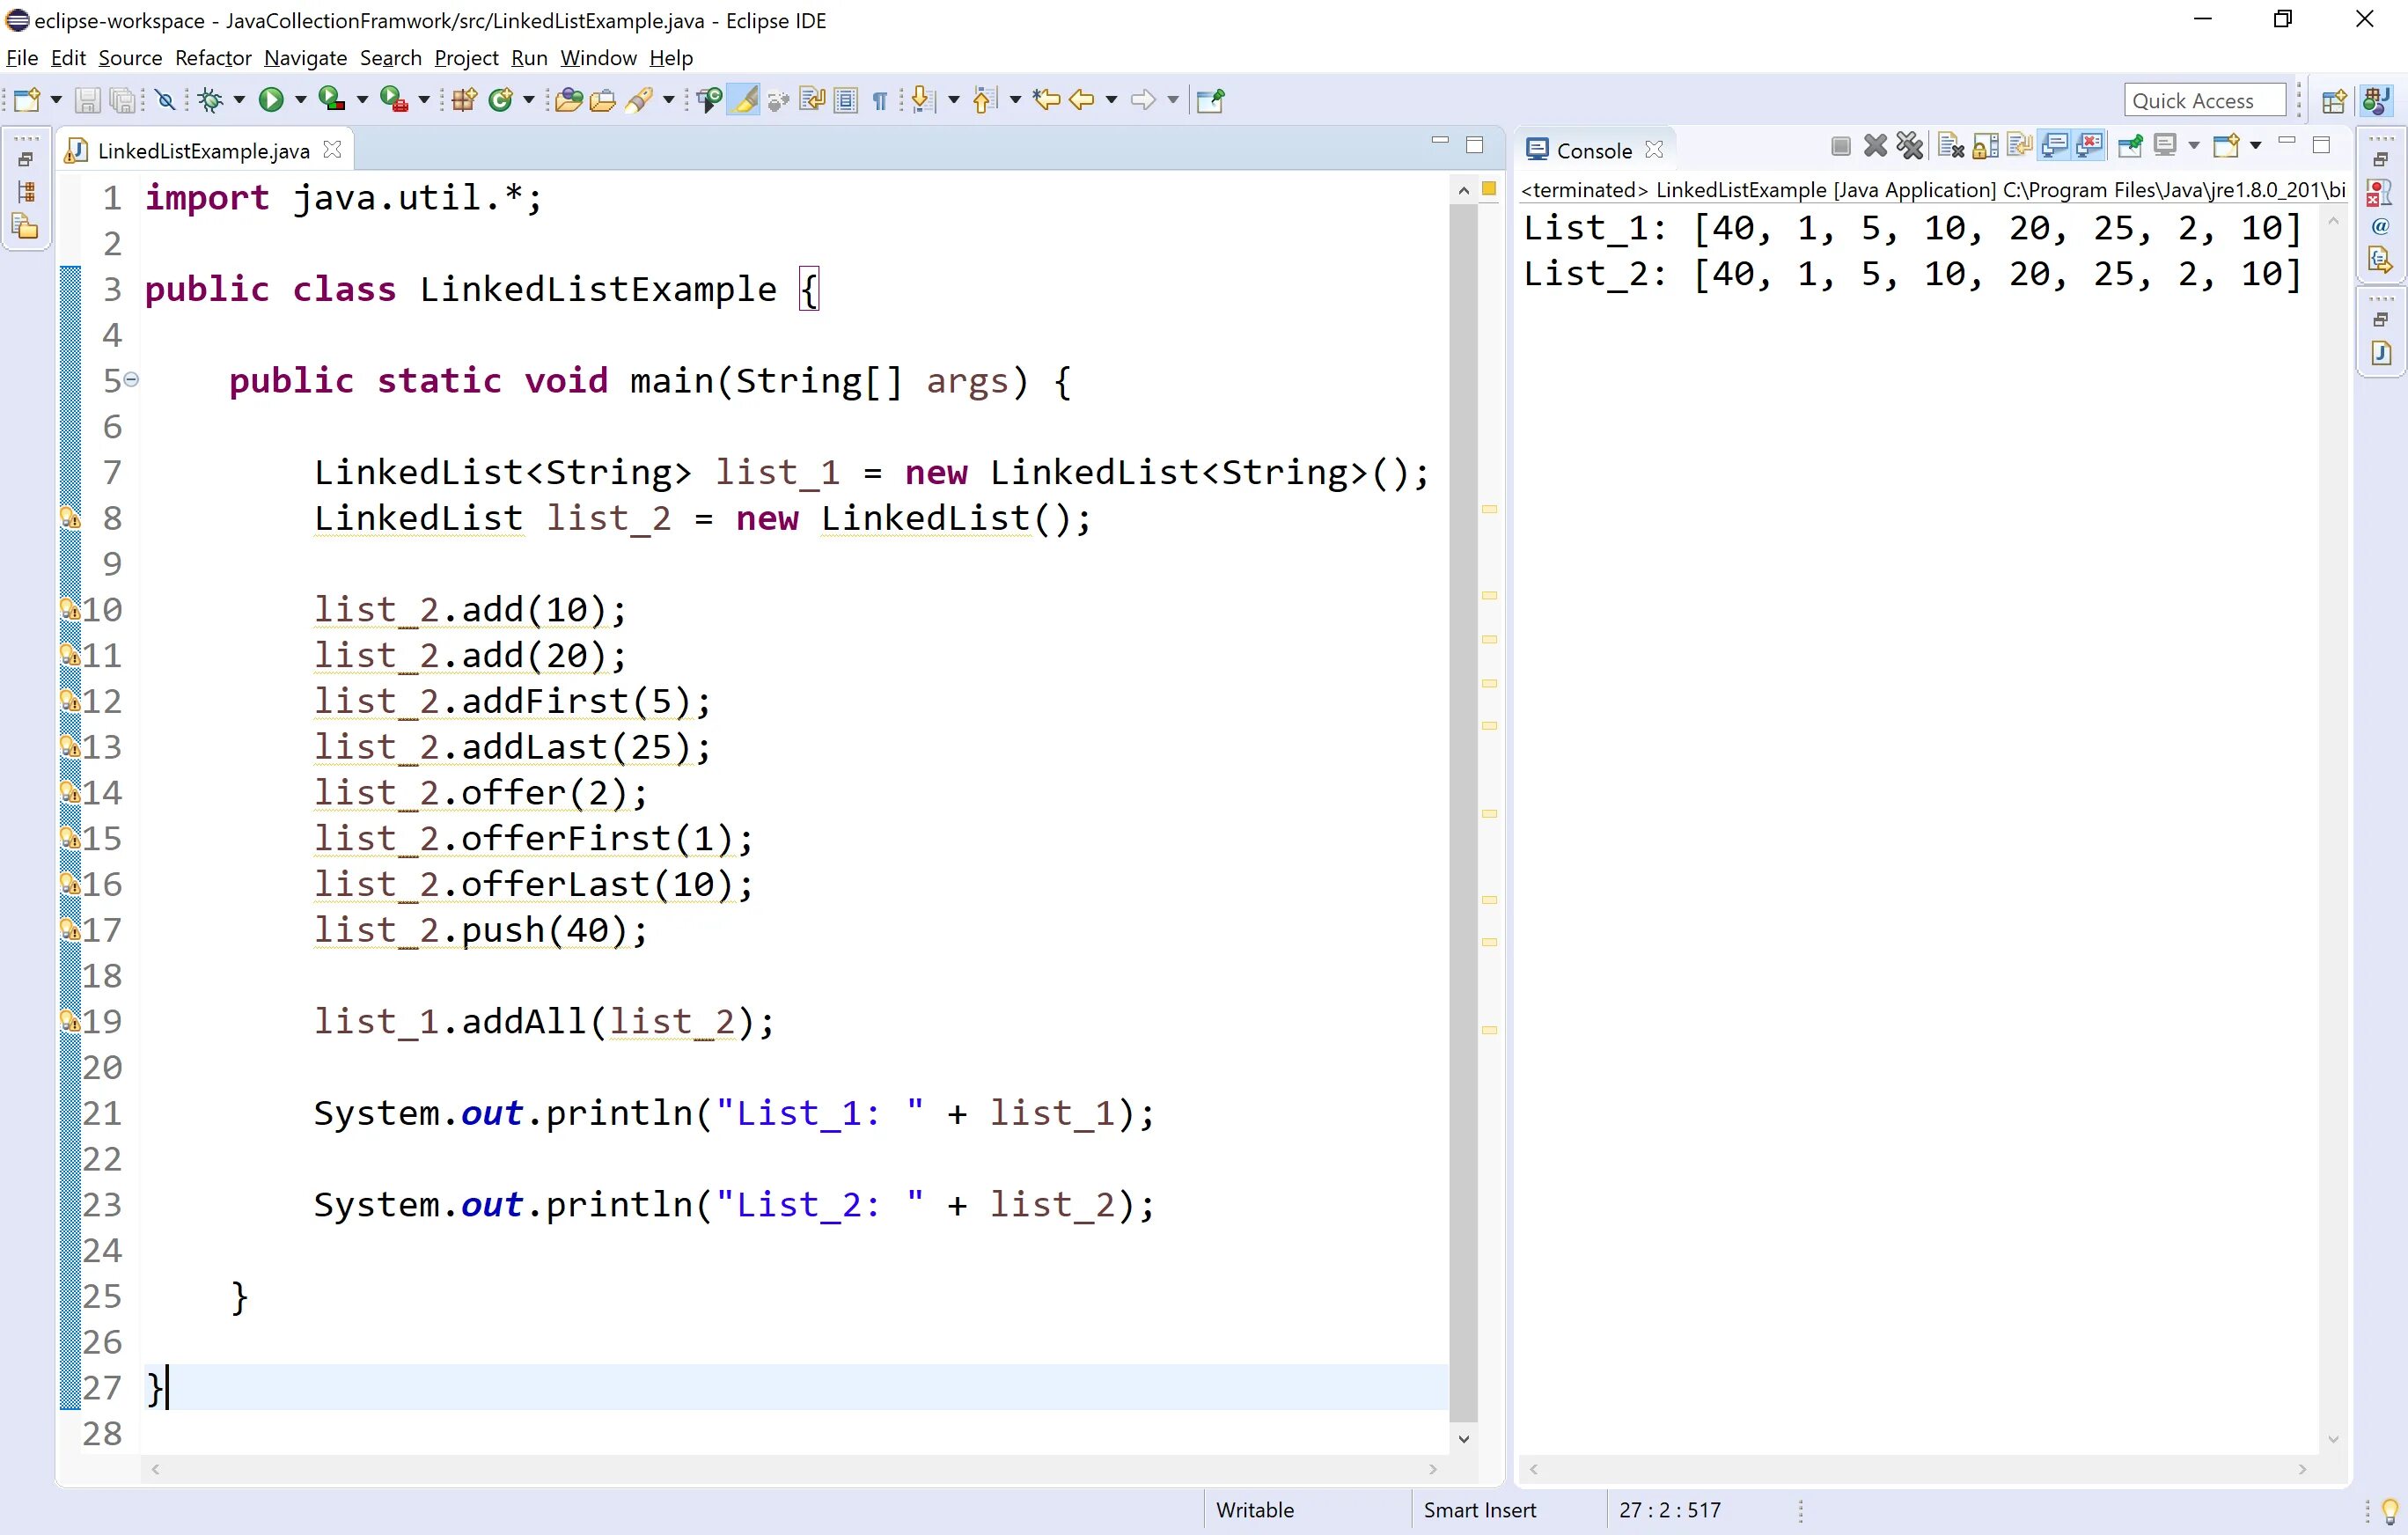The height and width of the screenshot is (1535, 2408).
Task: Click Remove All Terminated Launches
Action: pyautogui.click(x=1909, y=145)
